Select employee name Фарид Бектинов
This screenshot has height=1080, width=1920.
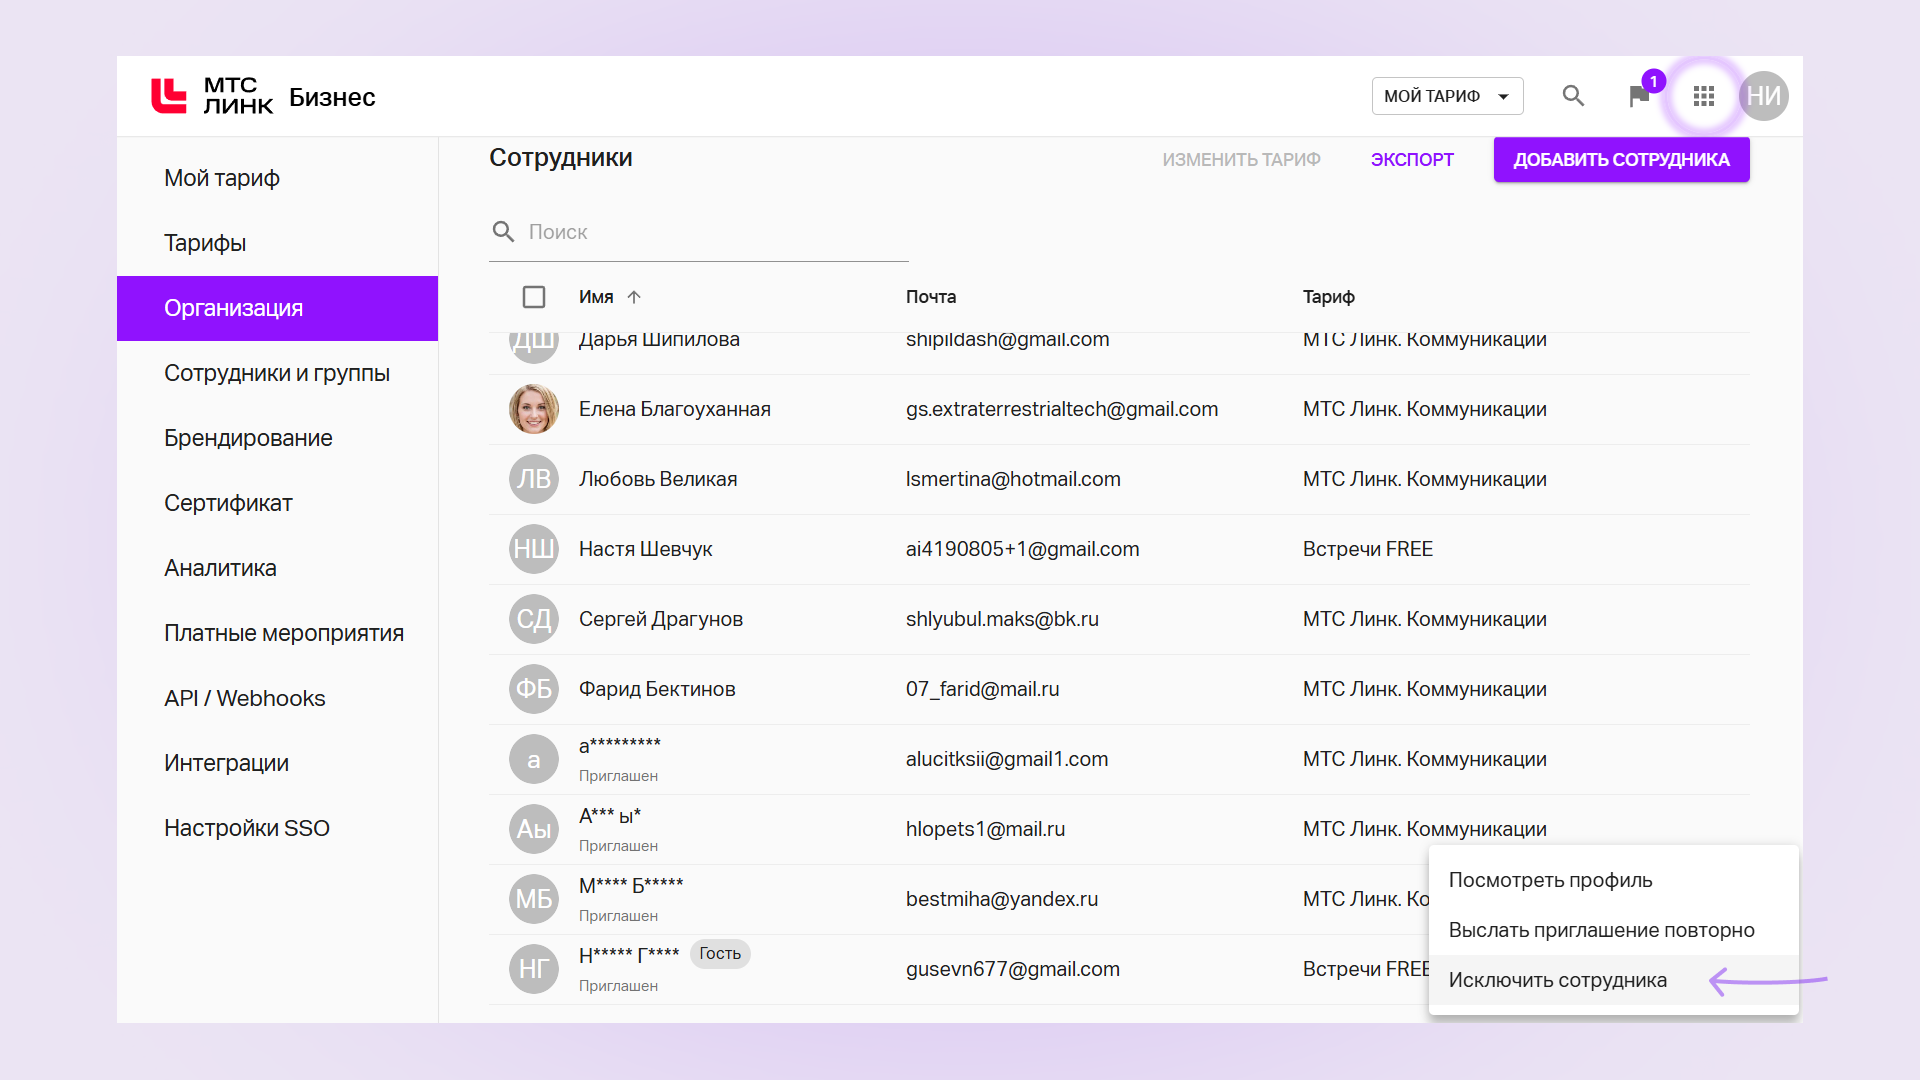tap(657, 689)
